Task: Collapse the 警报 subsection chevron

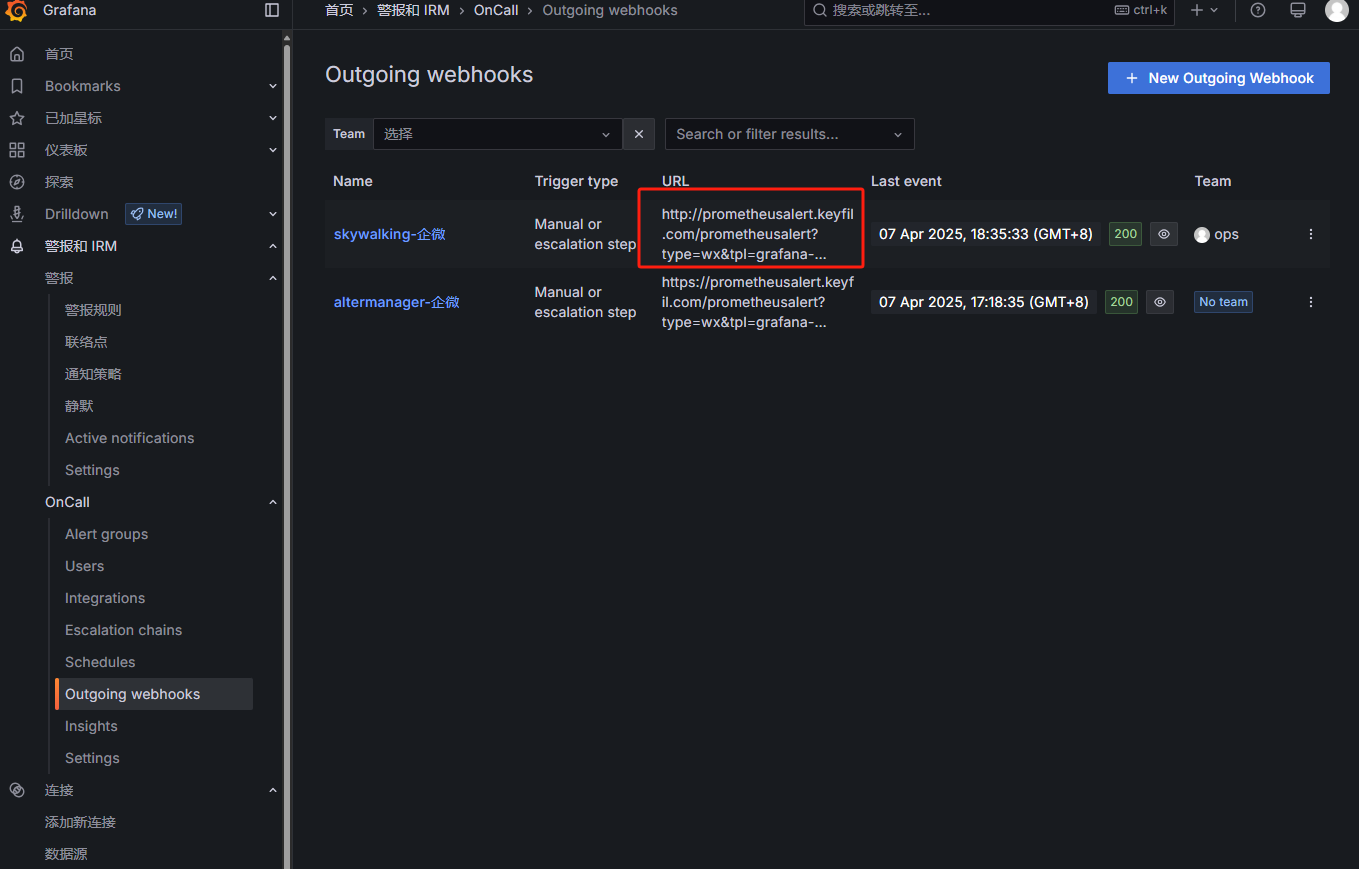Action: coord(273,278)
